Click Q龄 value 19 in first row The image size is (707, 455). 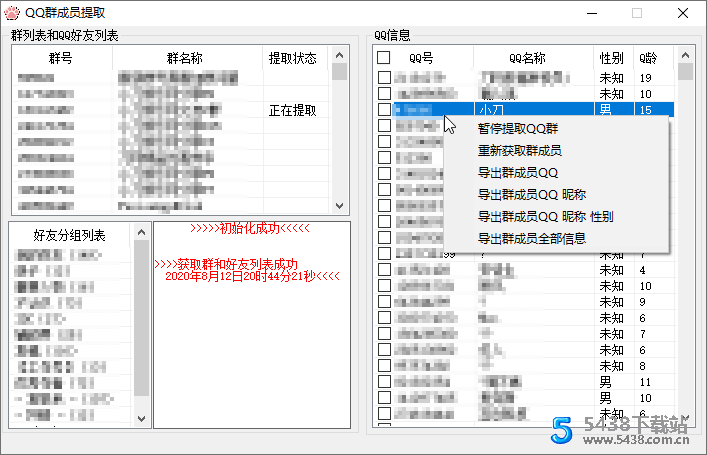pyautogui.click(x=645, y=78)
